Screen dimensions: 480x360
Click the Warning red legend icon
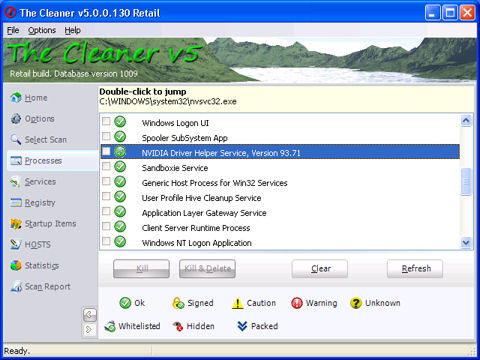pyautogui.click(x=297, y=303)
